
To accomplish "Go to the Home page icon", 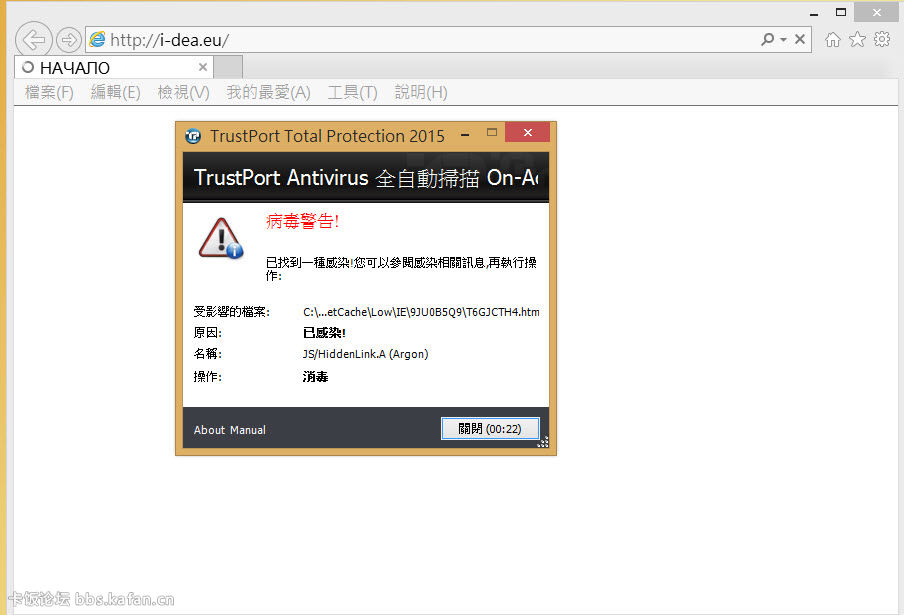I will 832,40.
